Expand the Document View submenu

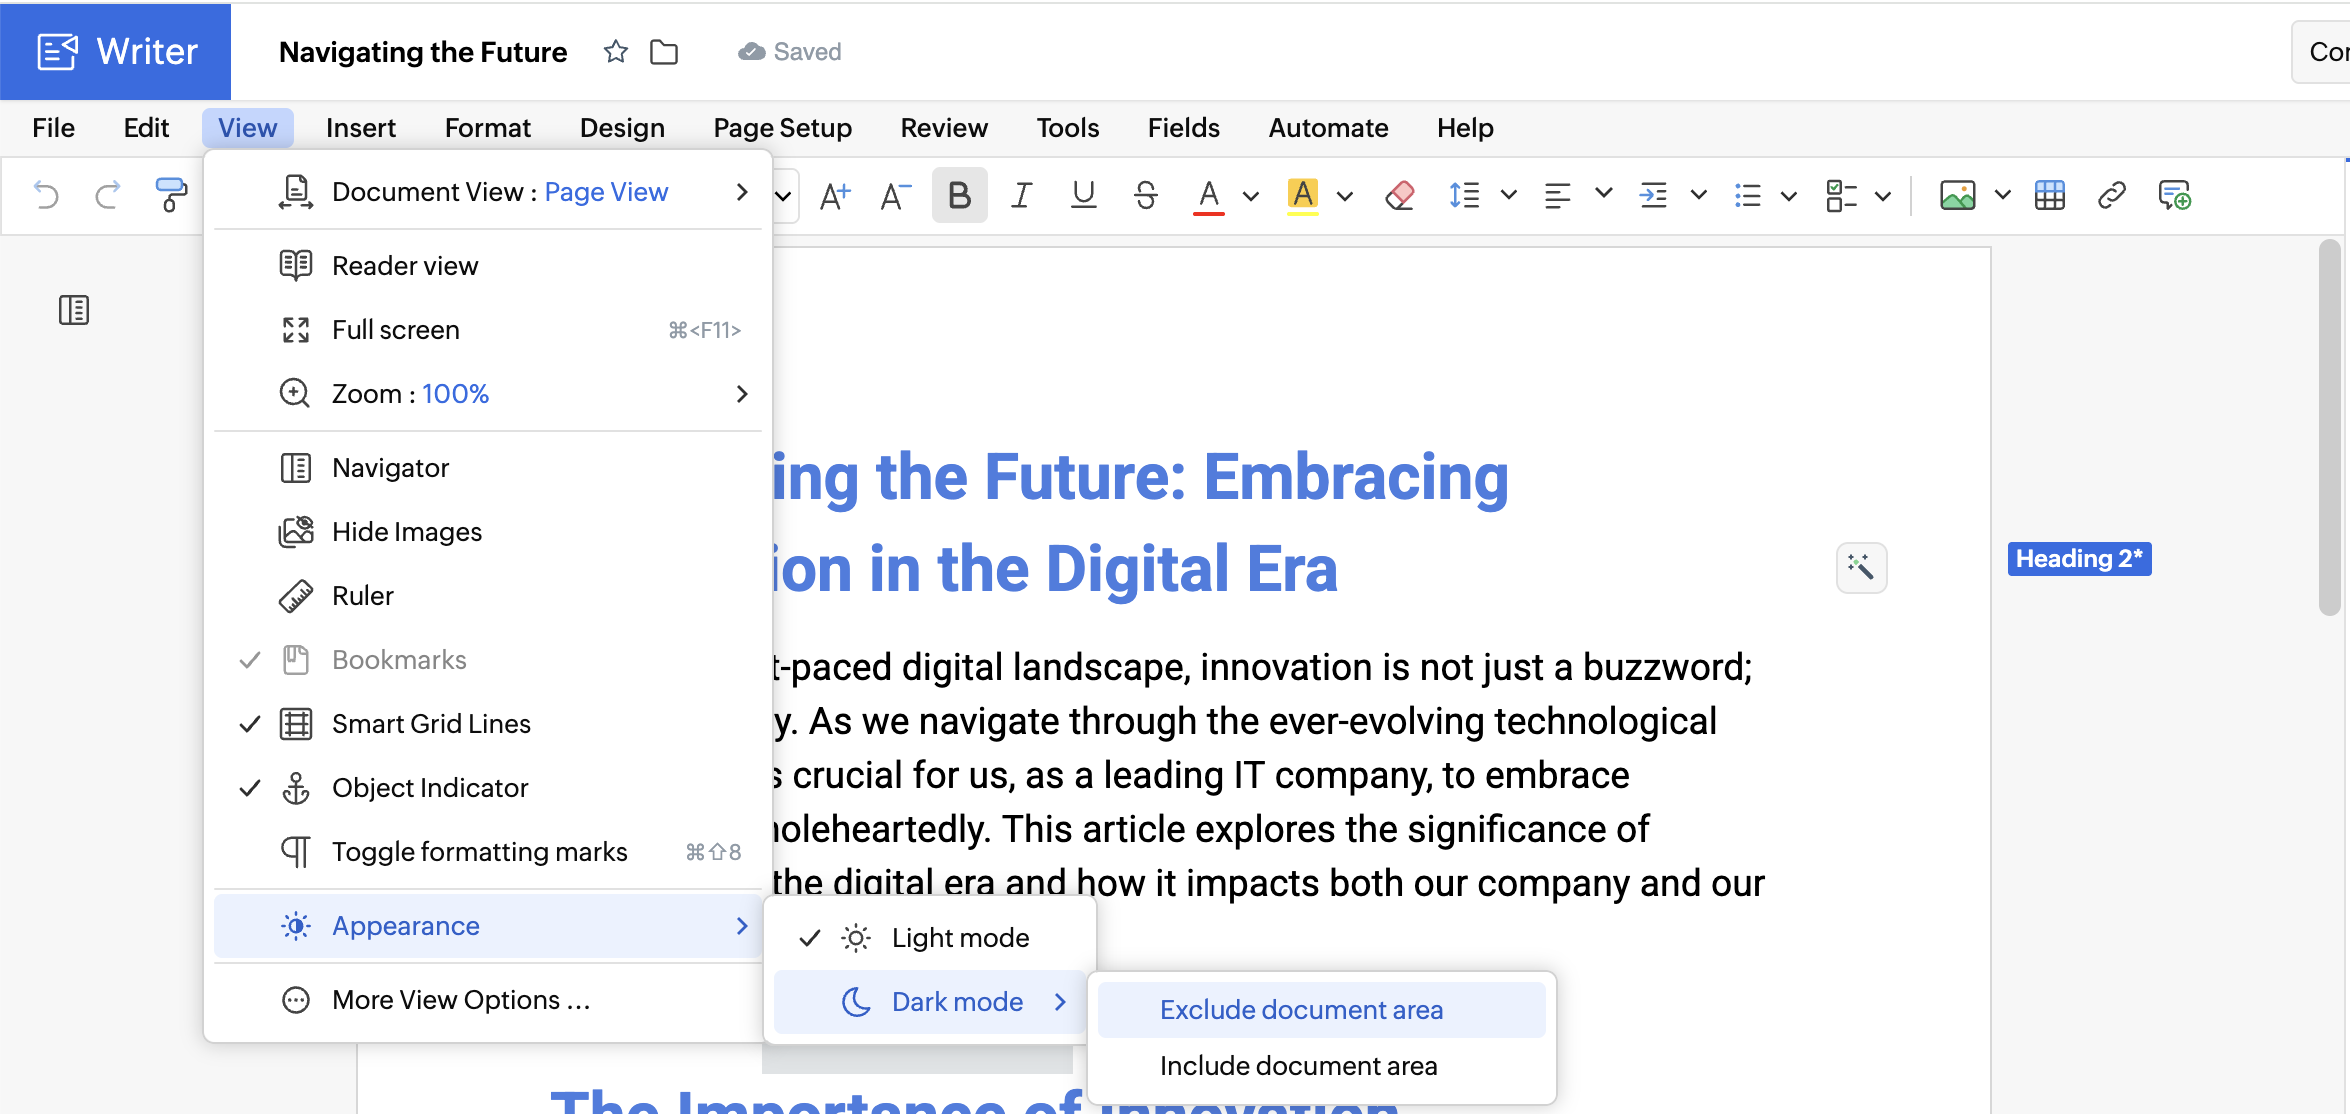[x=500, y=192]
